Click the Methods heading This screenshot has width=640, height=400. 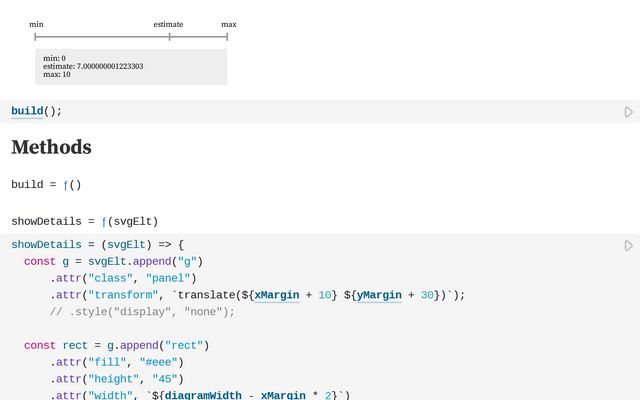(x=51, y=147)
